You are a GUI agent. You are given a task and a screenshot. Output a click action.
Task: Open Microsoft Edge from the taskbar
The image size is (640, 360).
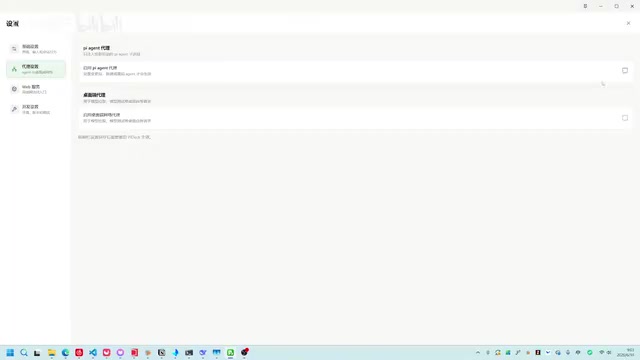[65, 352]
